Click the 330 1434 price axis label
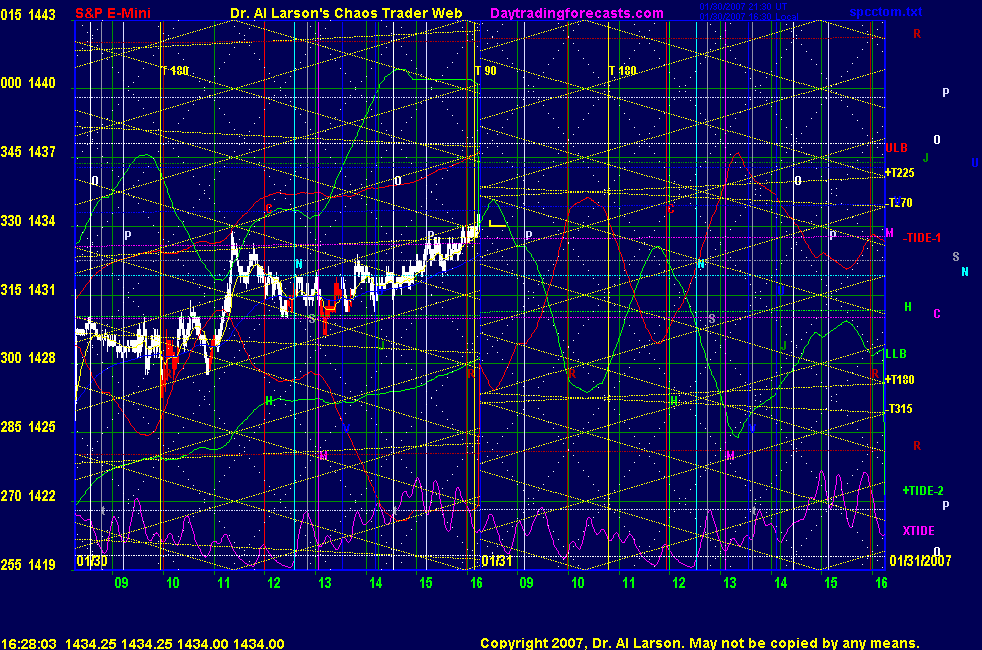 [28, 221]
